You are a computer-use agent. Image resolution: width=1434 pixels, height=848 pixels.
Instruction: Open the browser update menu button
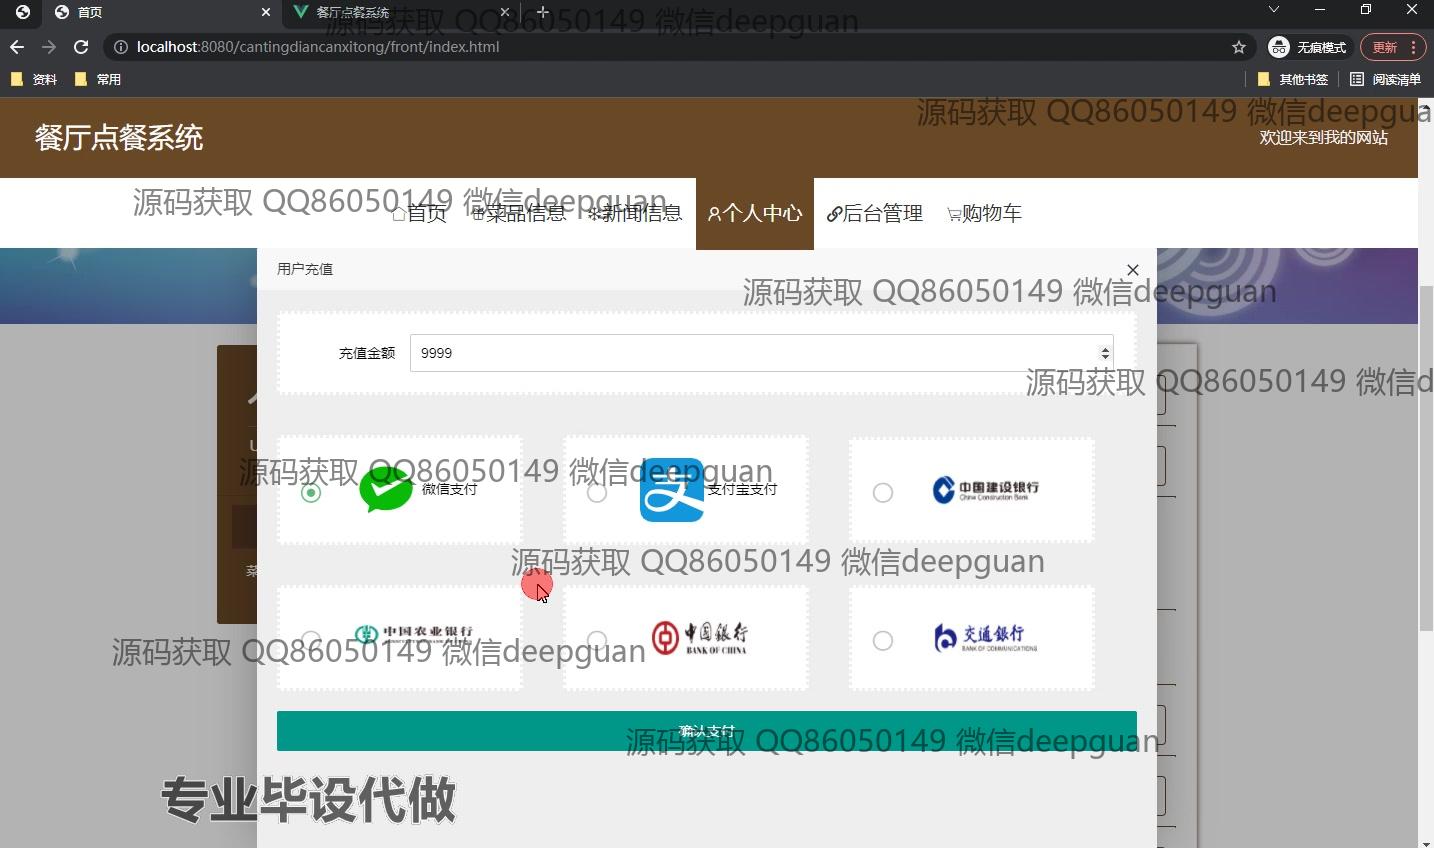coord(1391,47)
